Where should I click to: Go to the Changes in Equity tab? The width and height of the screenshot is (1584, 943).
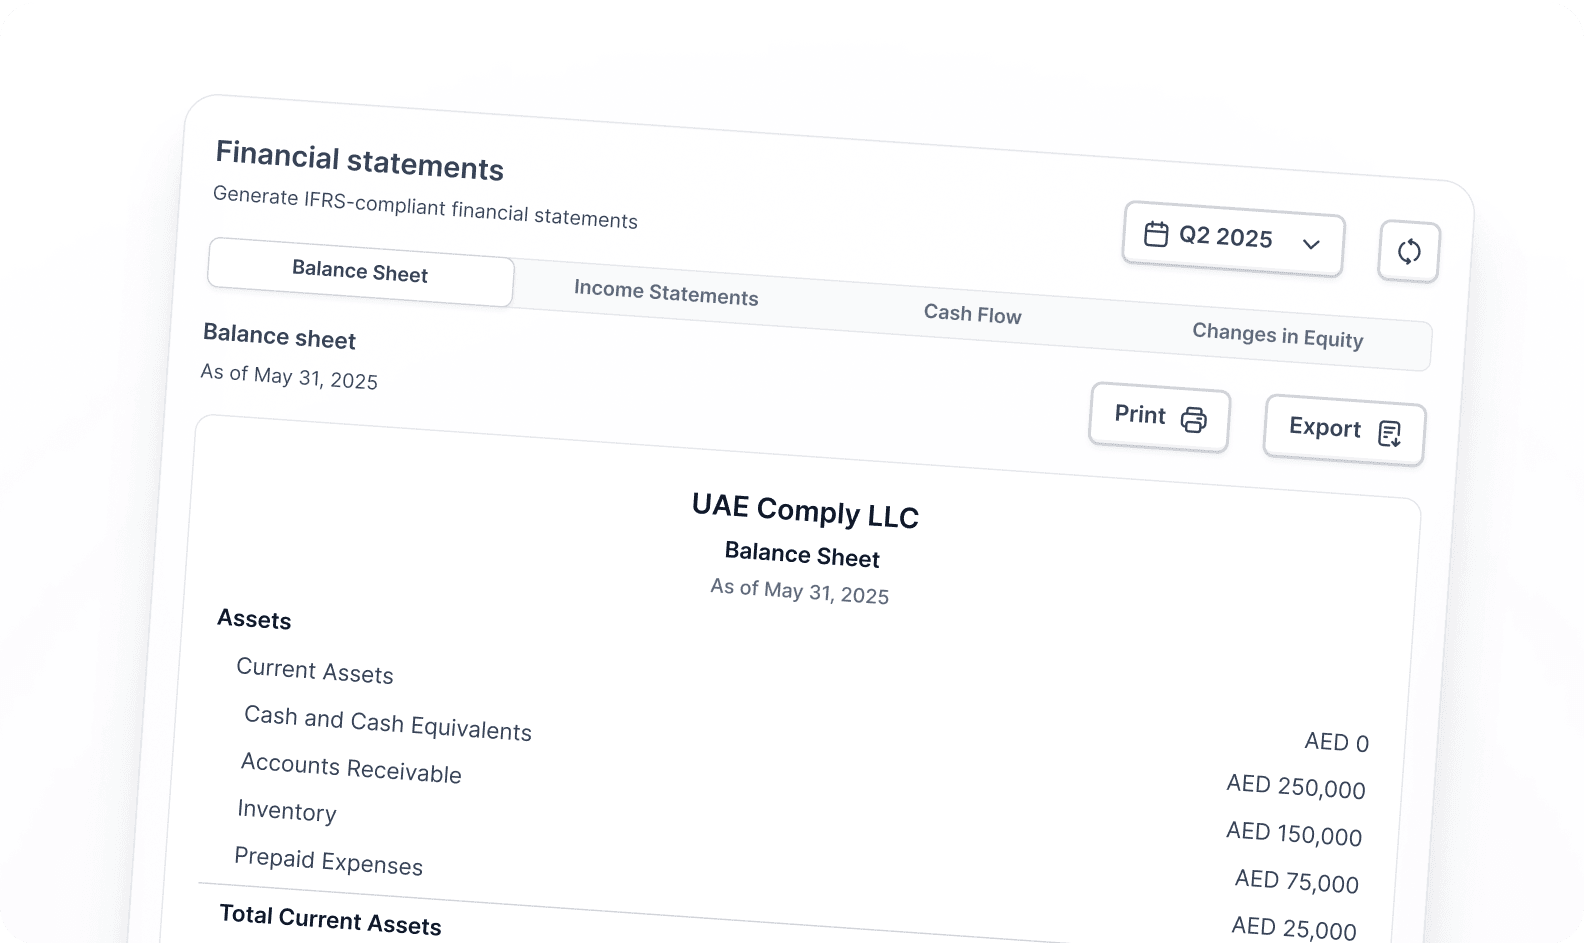[x=1277, y=336]
